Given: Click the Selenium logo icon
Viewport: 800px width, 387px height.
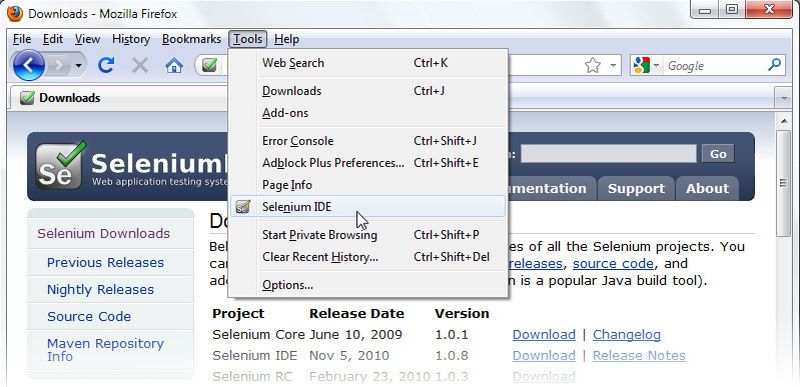Looking at the screenshot, I should click(61, 165).
